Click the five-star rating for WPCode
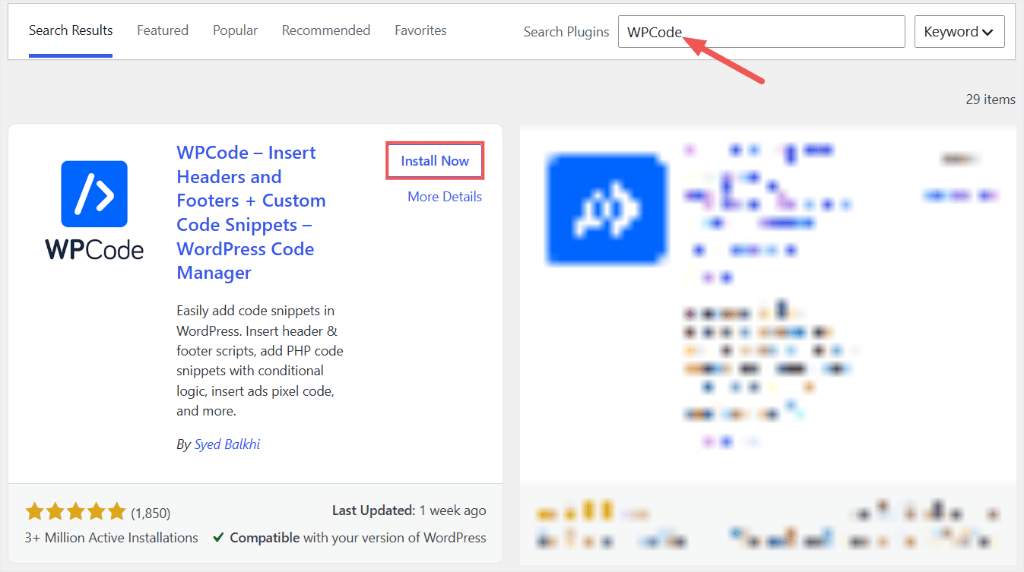1024x572 pixels. [76, 511]
